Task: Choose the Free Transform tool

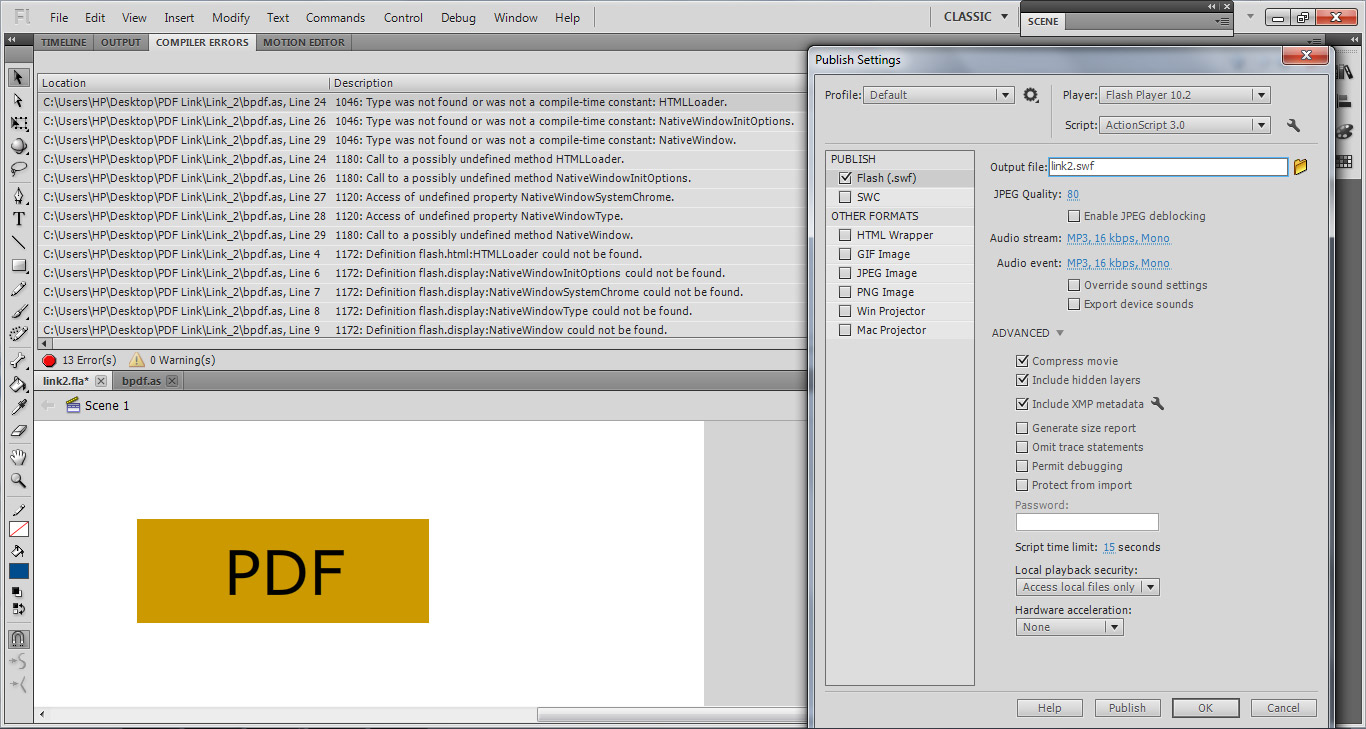Action: coord(18,123)
